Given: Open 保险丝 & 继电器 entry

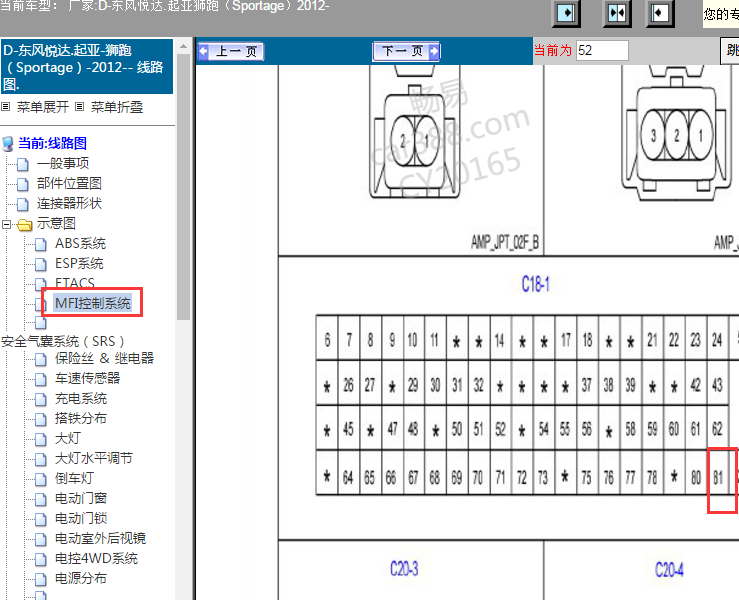Looking at the screenshot, I should pyautogui.click(x=104, y=358).
